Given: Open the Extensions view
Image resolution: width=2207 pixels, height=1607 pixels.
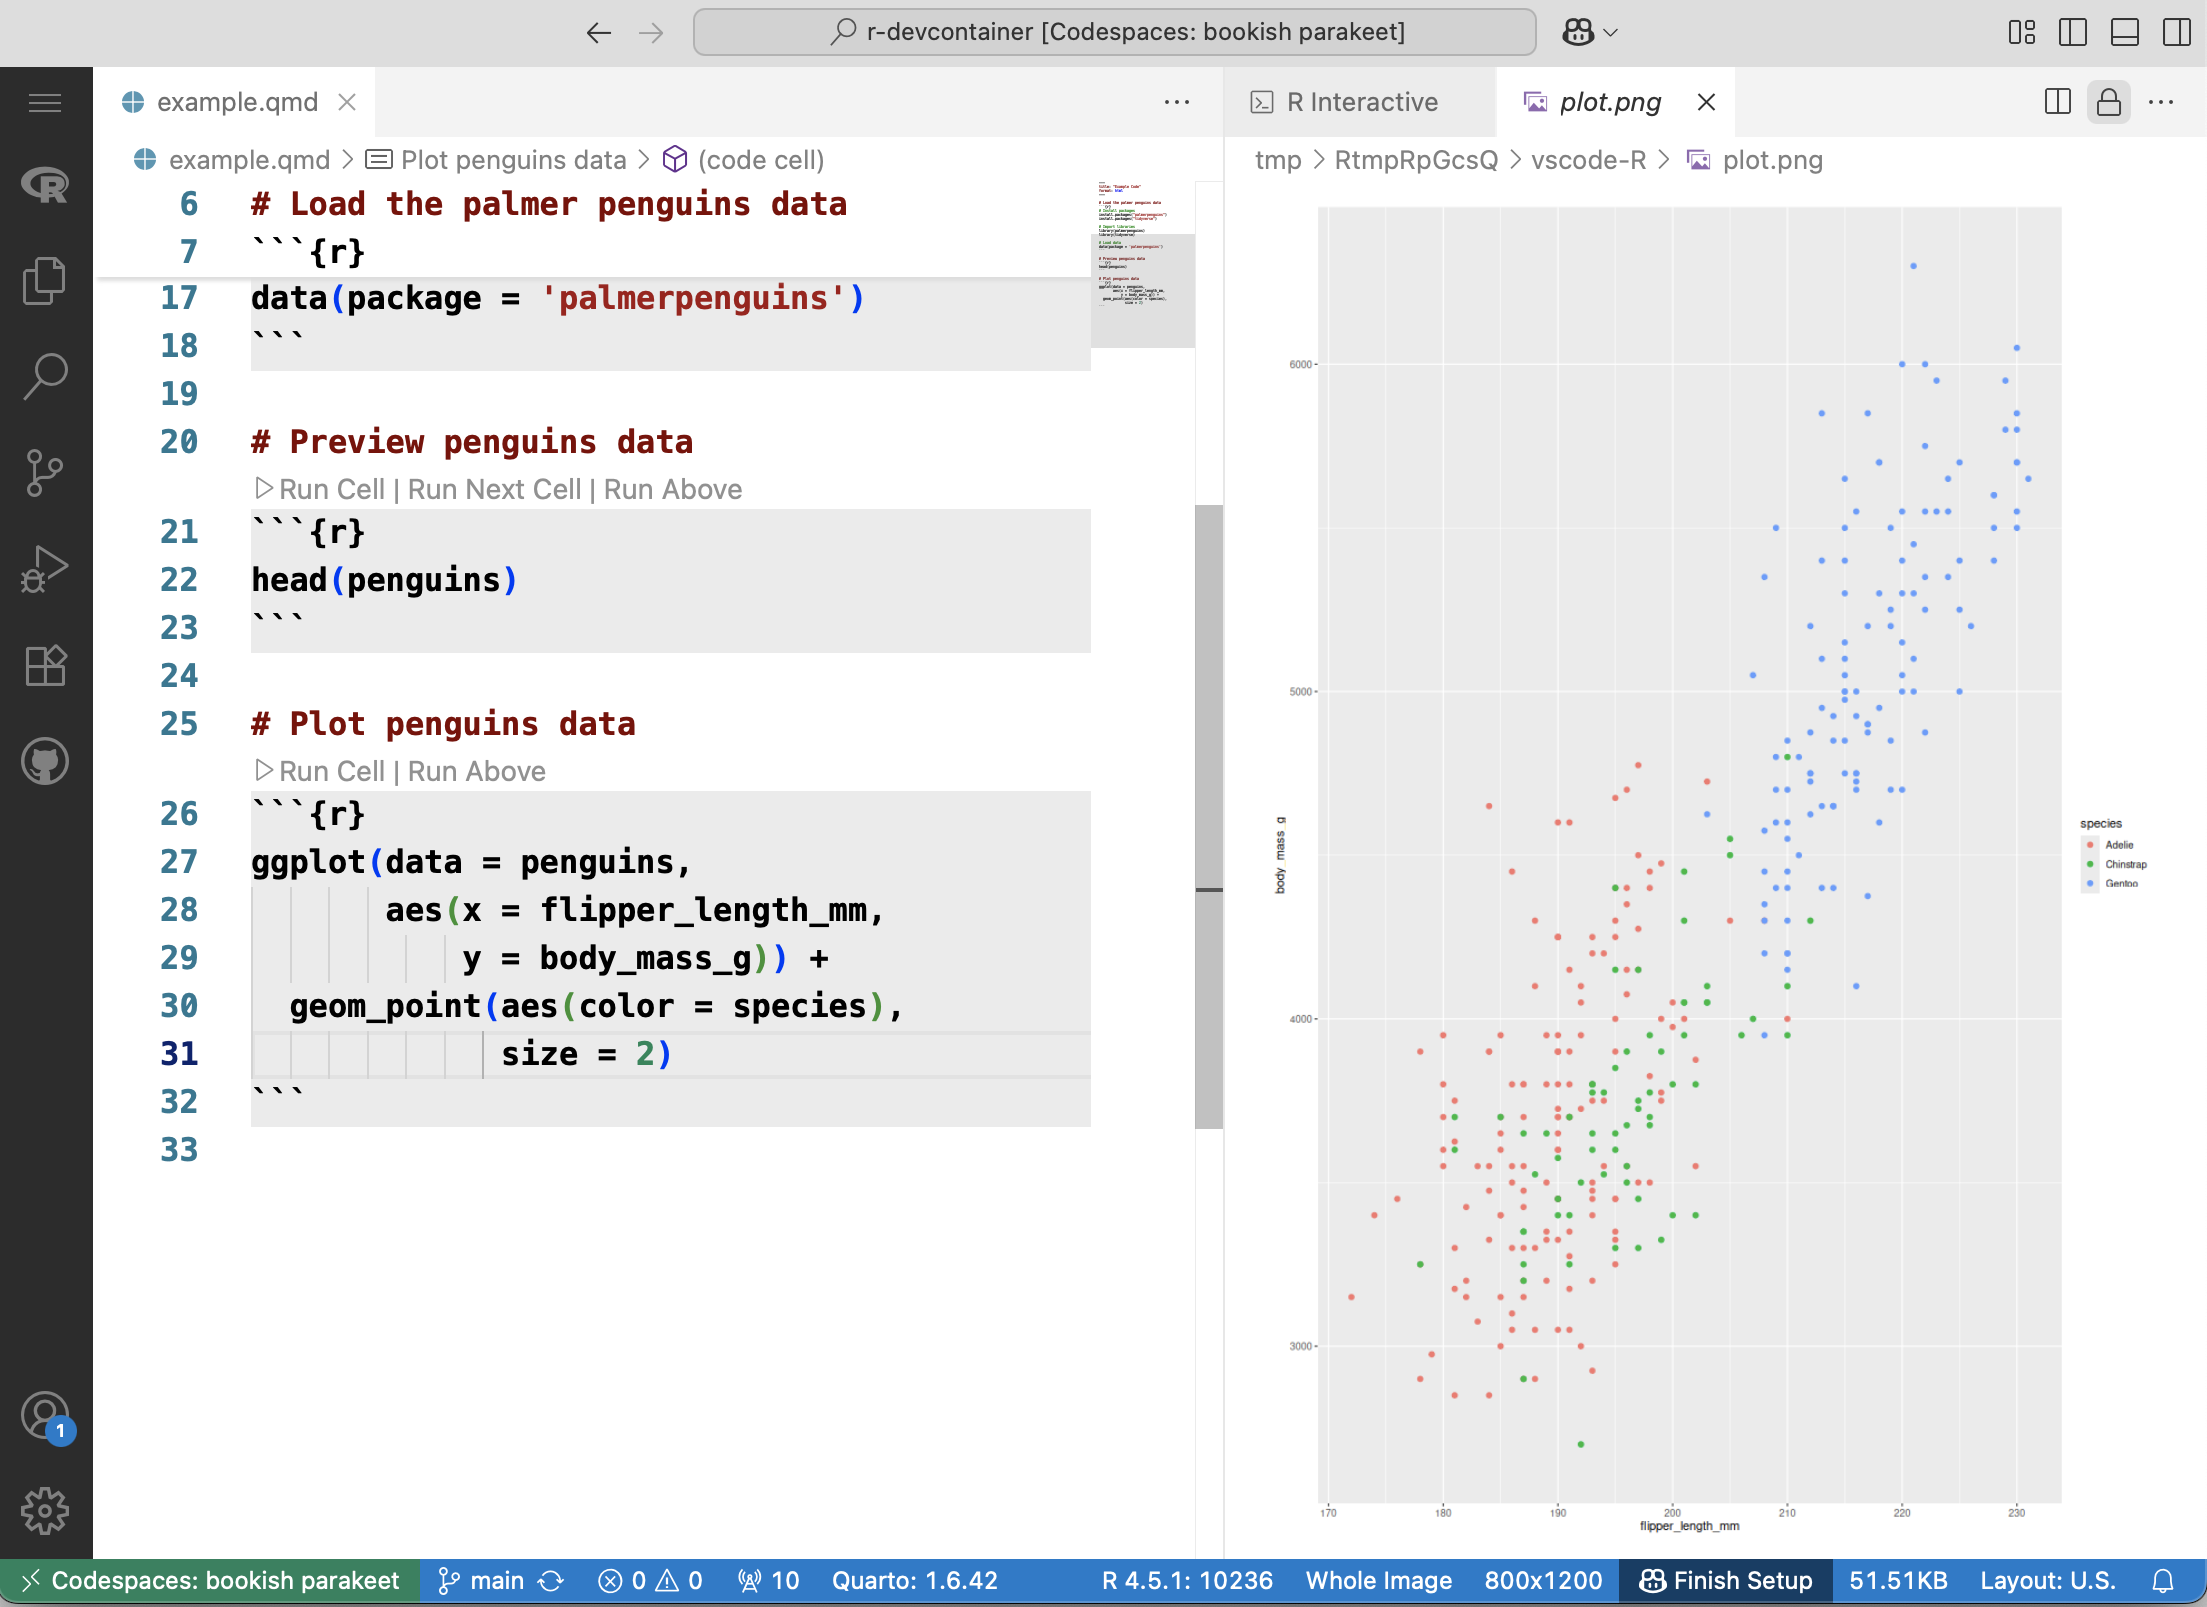Looking at the screenshot, I should click(x=45, y=665).
